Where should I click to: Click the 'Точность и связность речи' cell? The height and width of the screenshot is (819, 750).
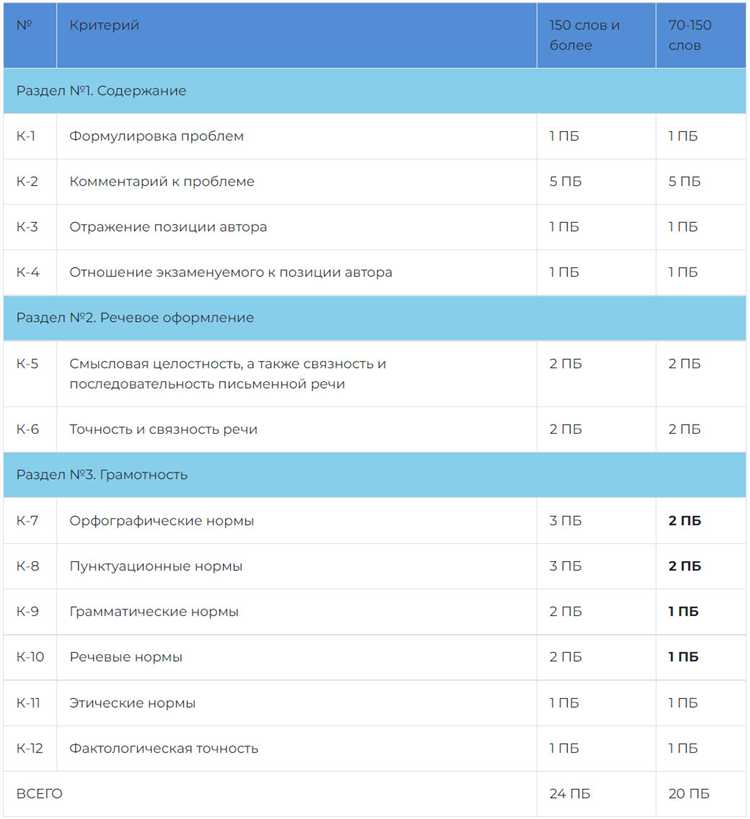point(163,430)
